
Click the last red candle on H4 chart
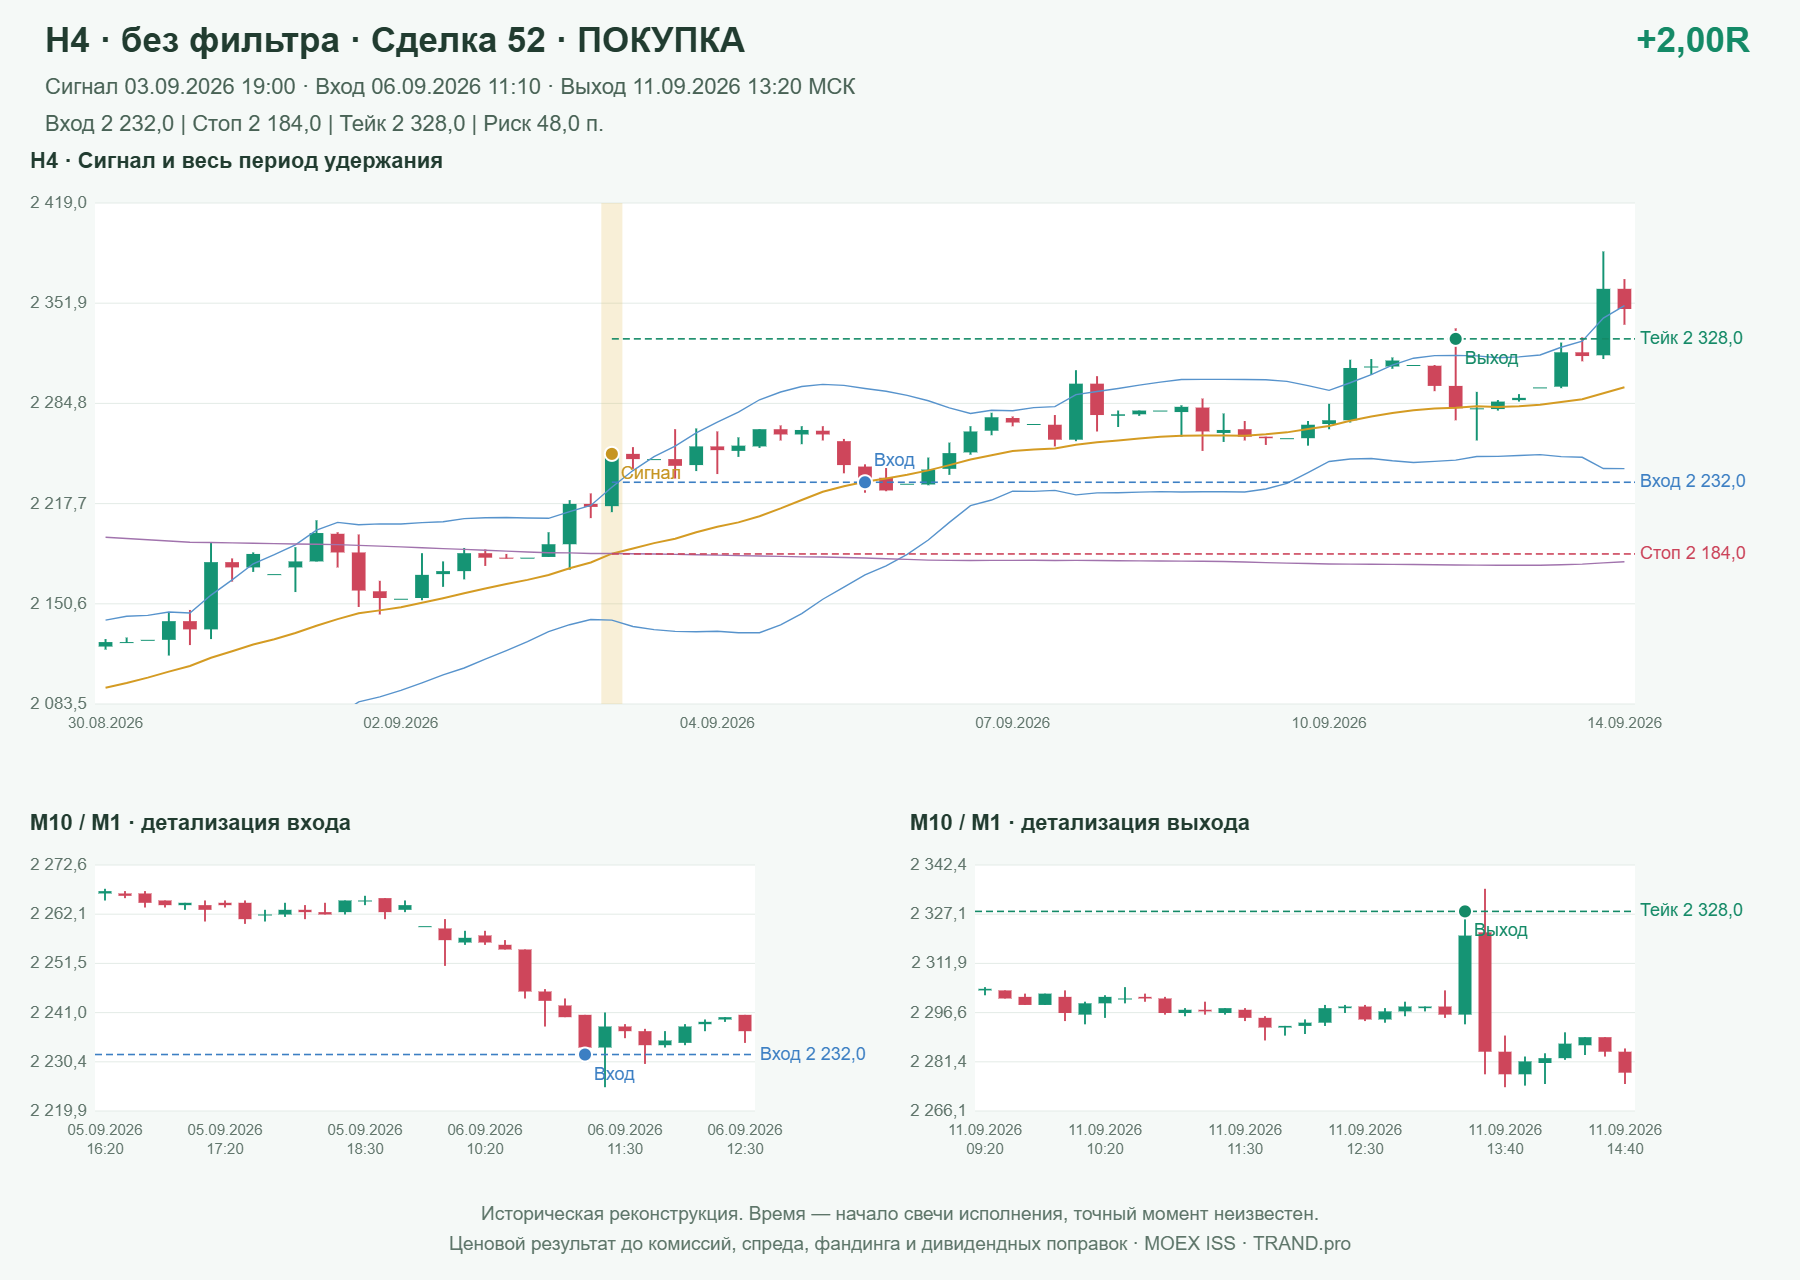coord(1624,300)
